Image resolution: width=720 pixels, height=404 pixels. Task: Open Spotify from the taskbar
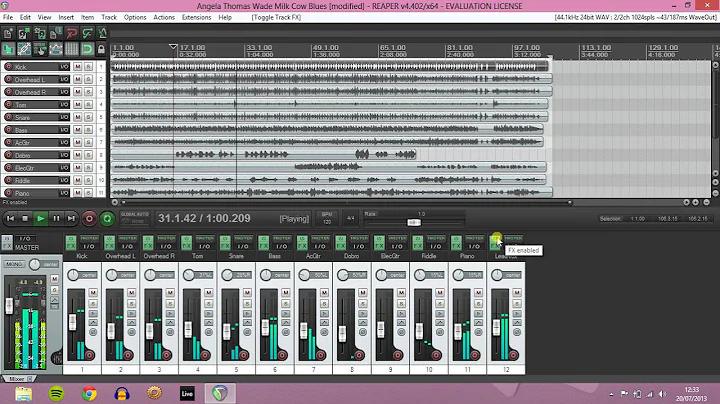click(56, 393)
